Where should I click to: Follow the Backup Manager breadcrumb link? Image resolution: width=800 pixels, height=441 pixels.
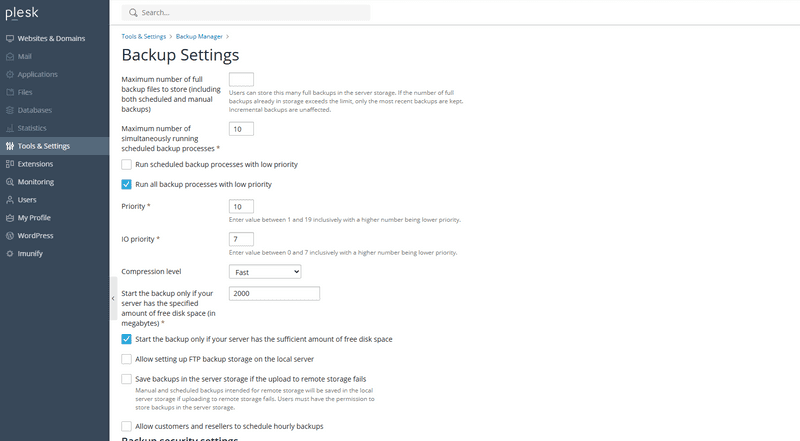tap(199, 36)
